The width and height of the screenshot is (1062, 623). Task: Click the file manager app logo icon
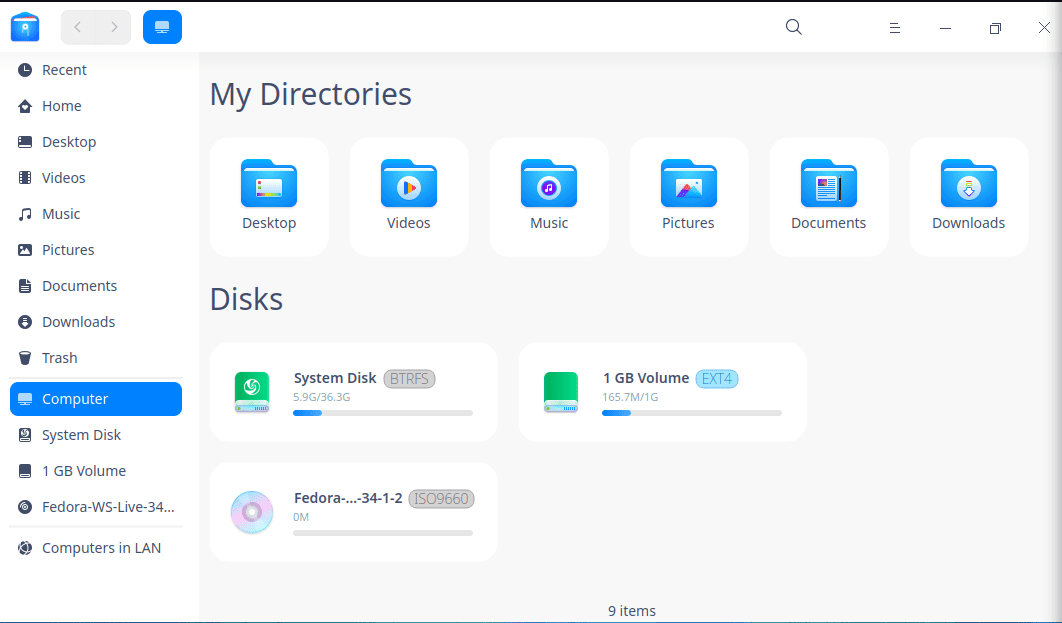point(25,27)
